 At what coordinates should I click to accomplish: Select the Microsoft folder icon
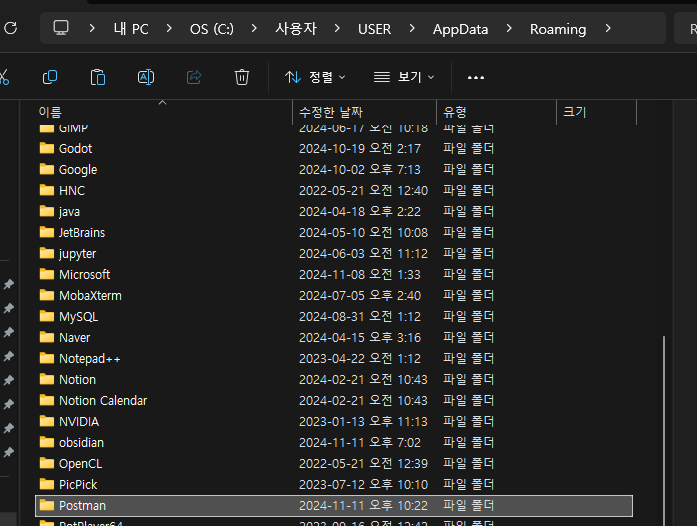pos(47,274)
